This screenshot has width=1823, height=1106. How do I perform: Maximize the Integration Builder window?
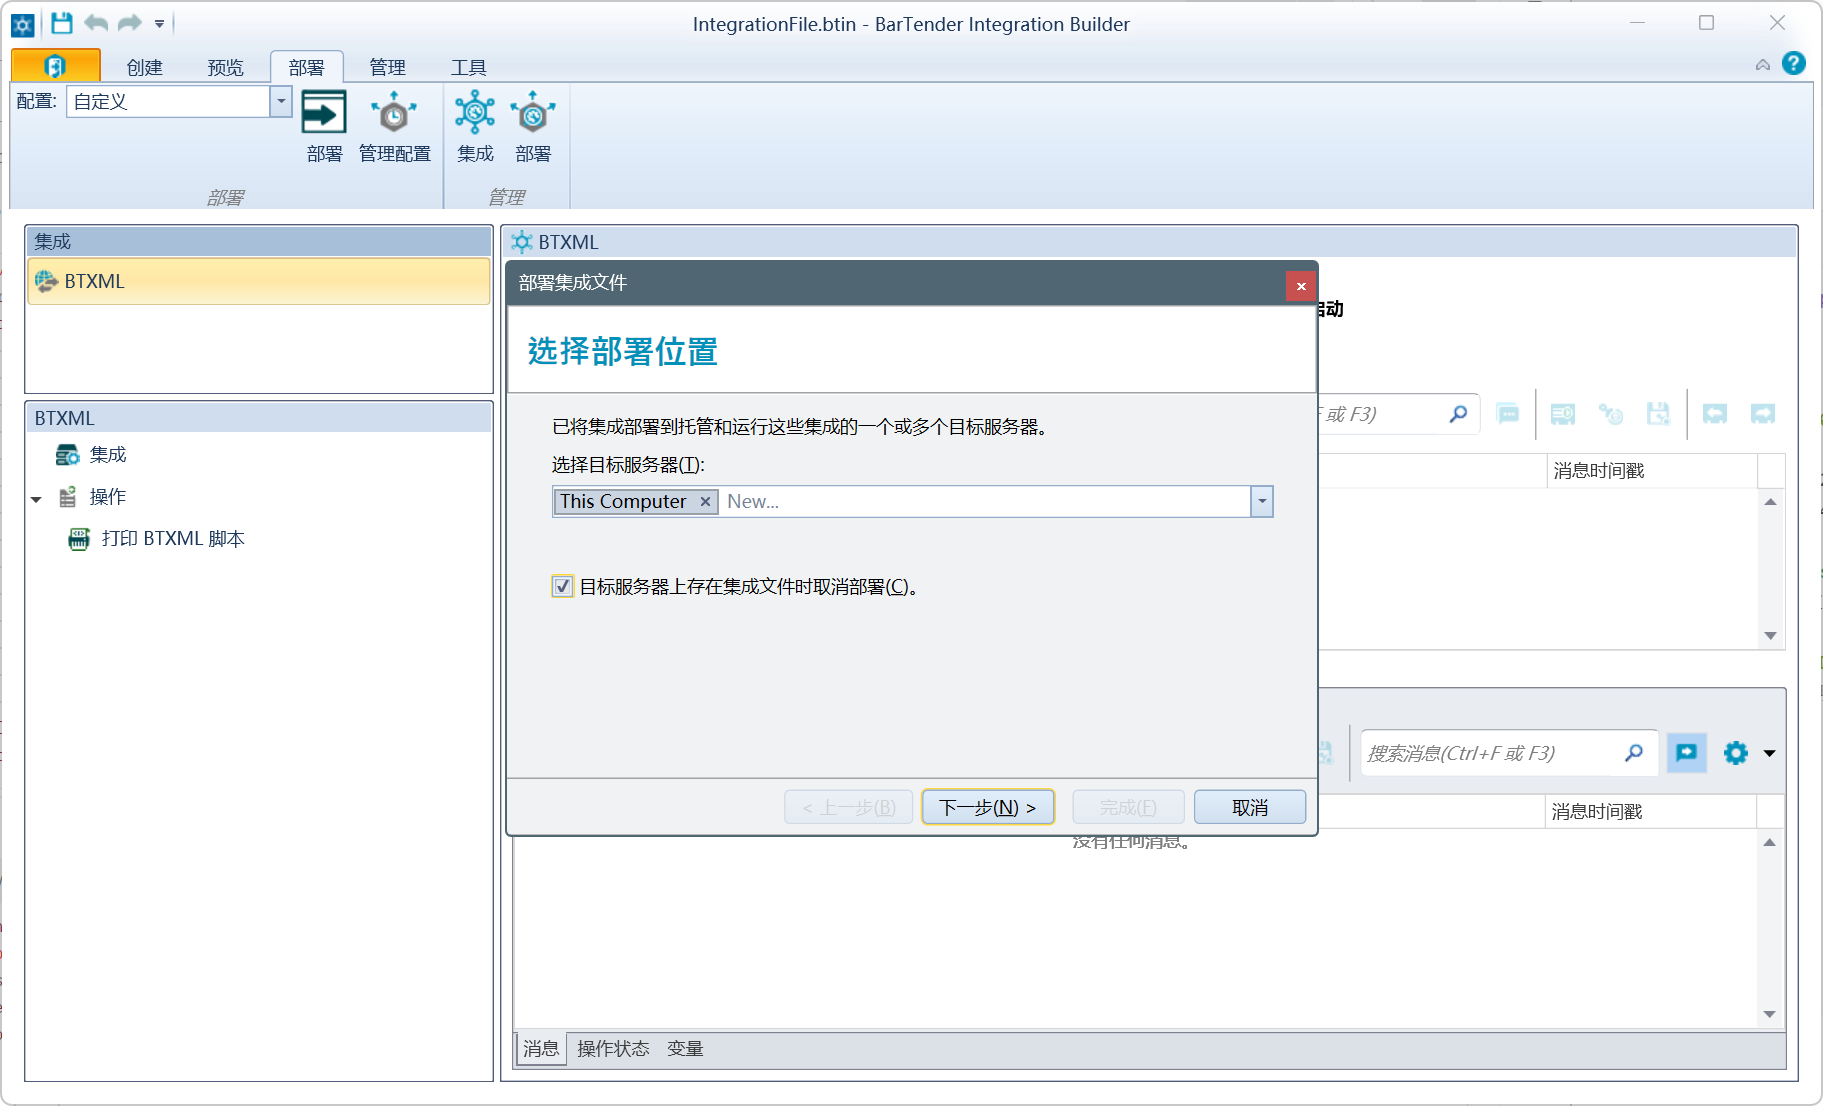pos(1707,23)
